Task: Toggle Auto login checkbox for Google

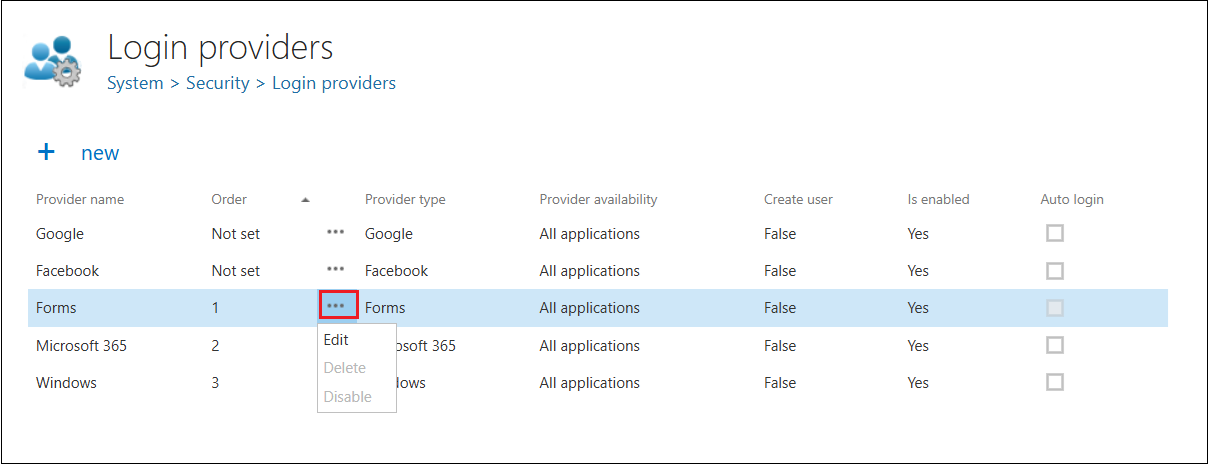Action: pyautogui.click(x=1054, y=233)
